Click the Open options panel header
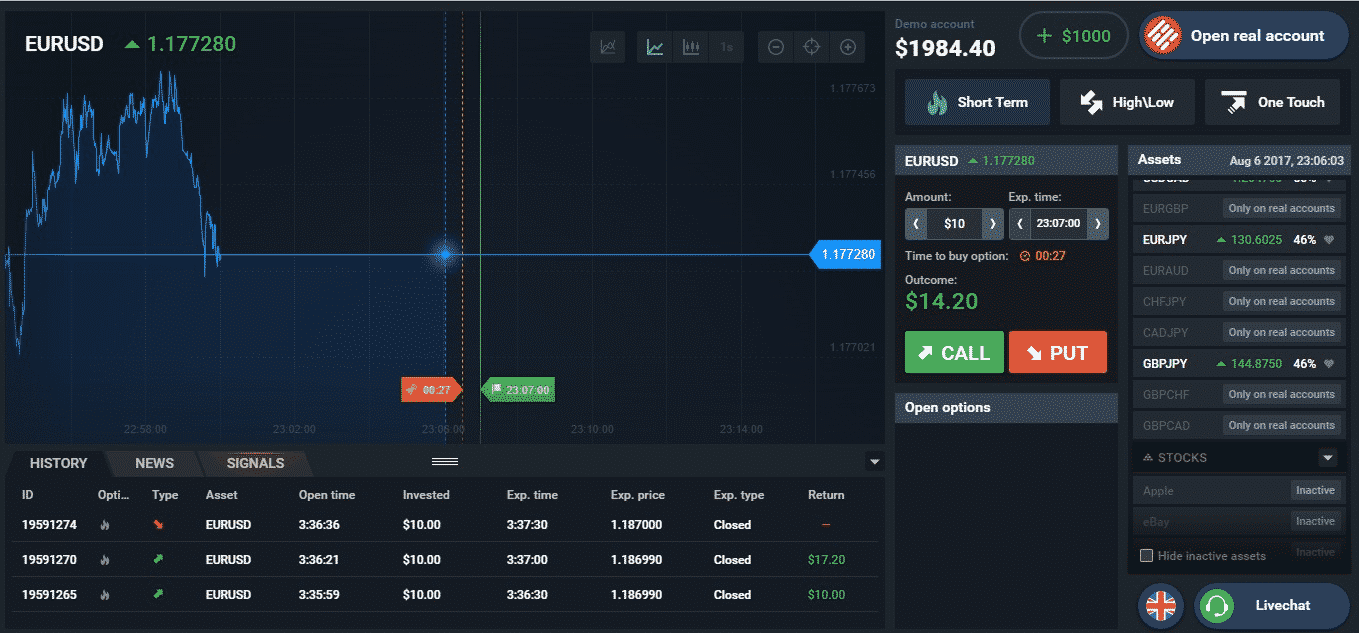 (1006, 407)
